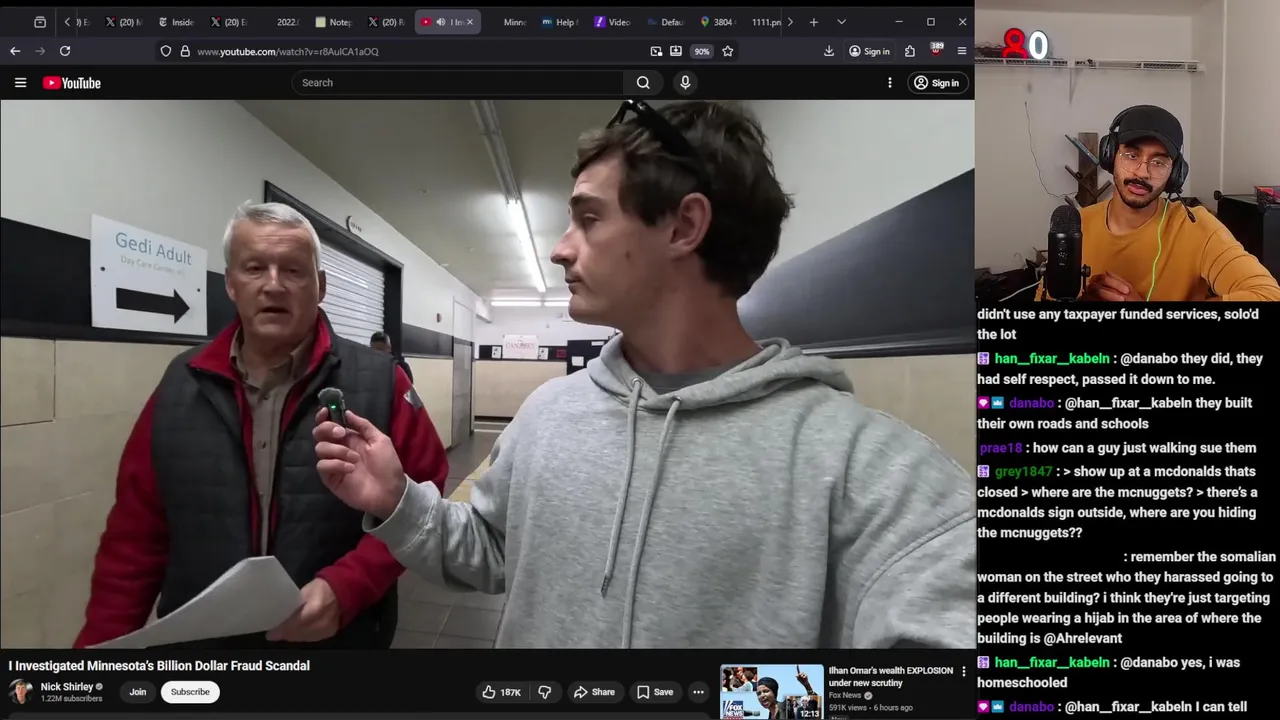
Task: Reload the page with refresh icon
Action: tap(65, 51)
